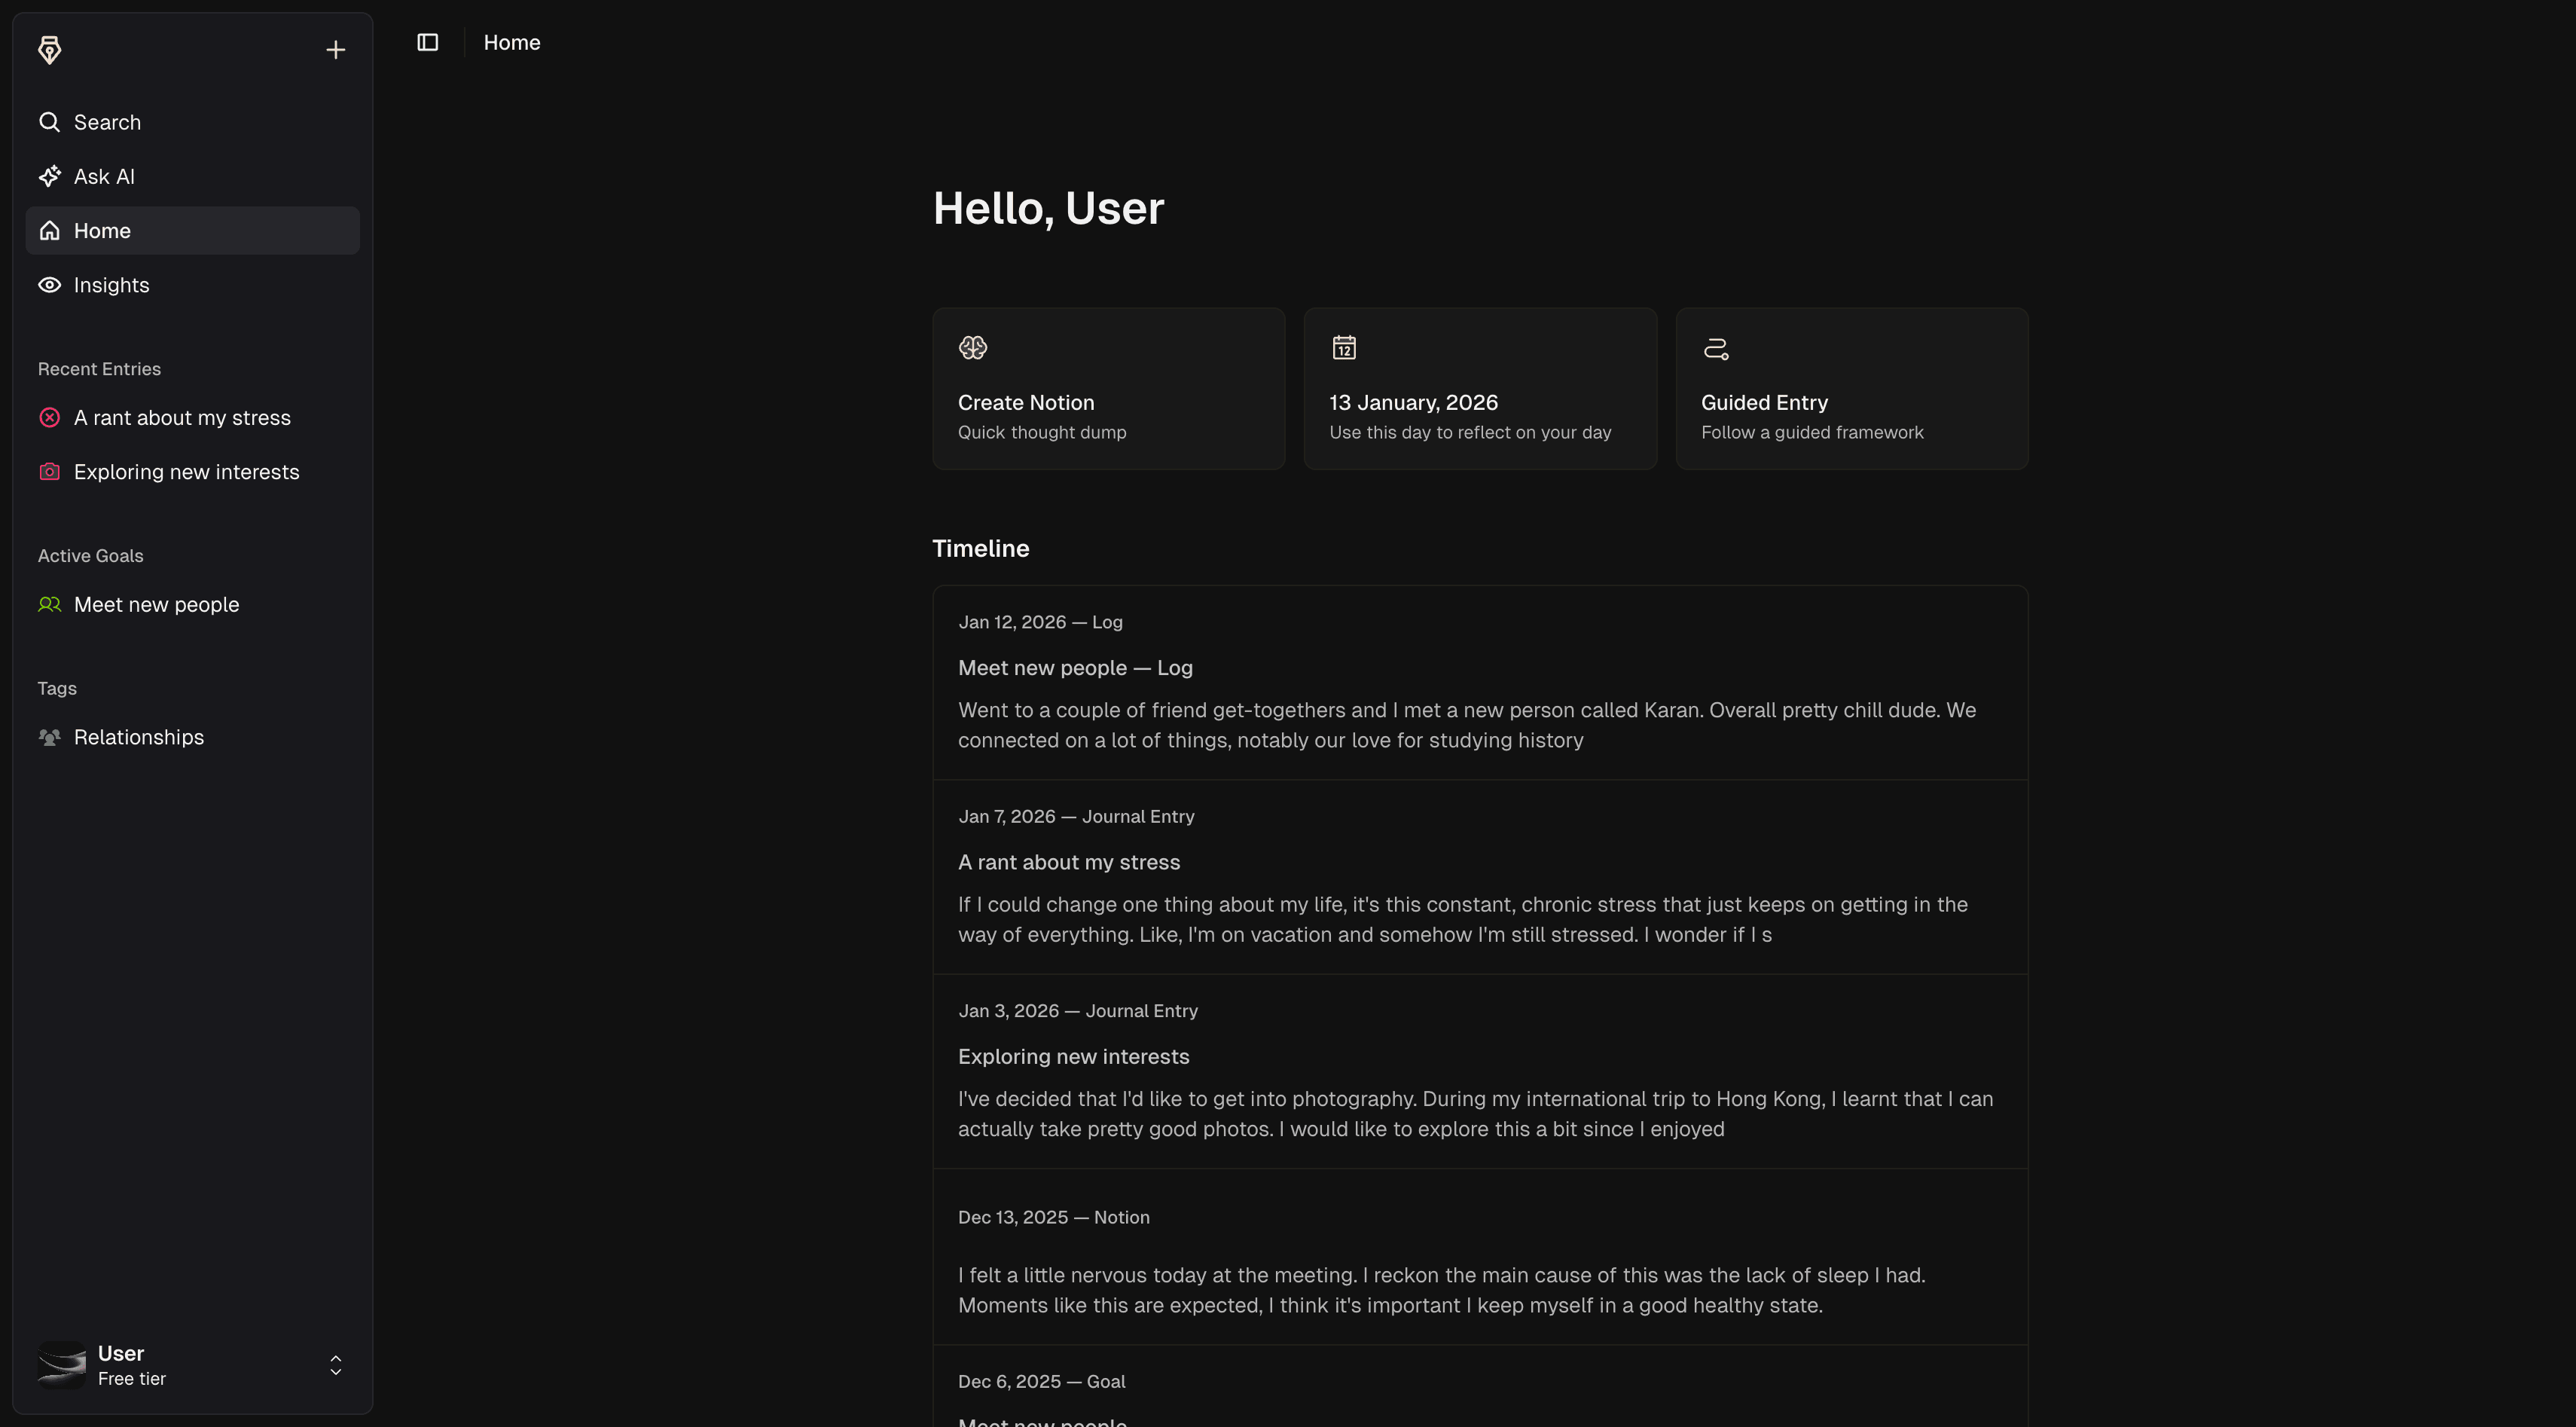Screen dimensions: 2576x1427
Task: Open the entry A rant about my stress
Action: click(181, 417)
